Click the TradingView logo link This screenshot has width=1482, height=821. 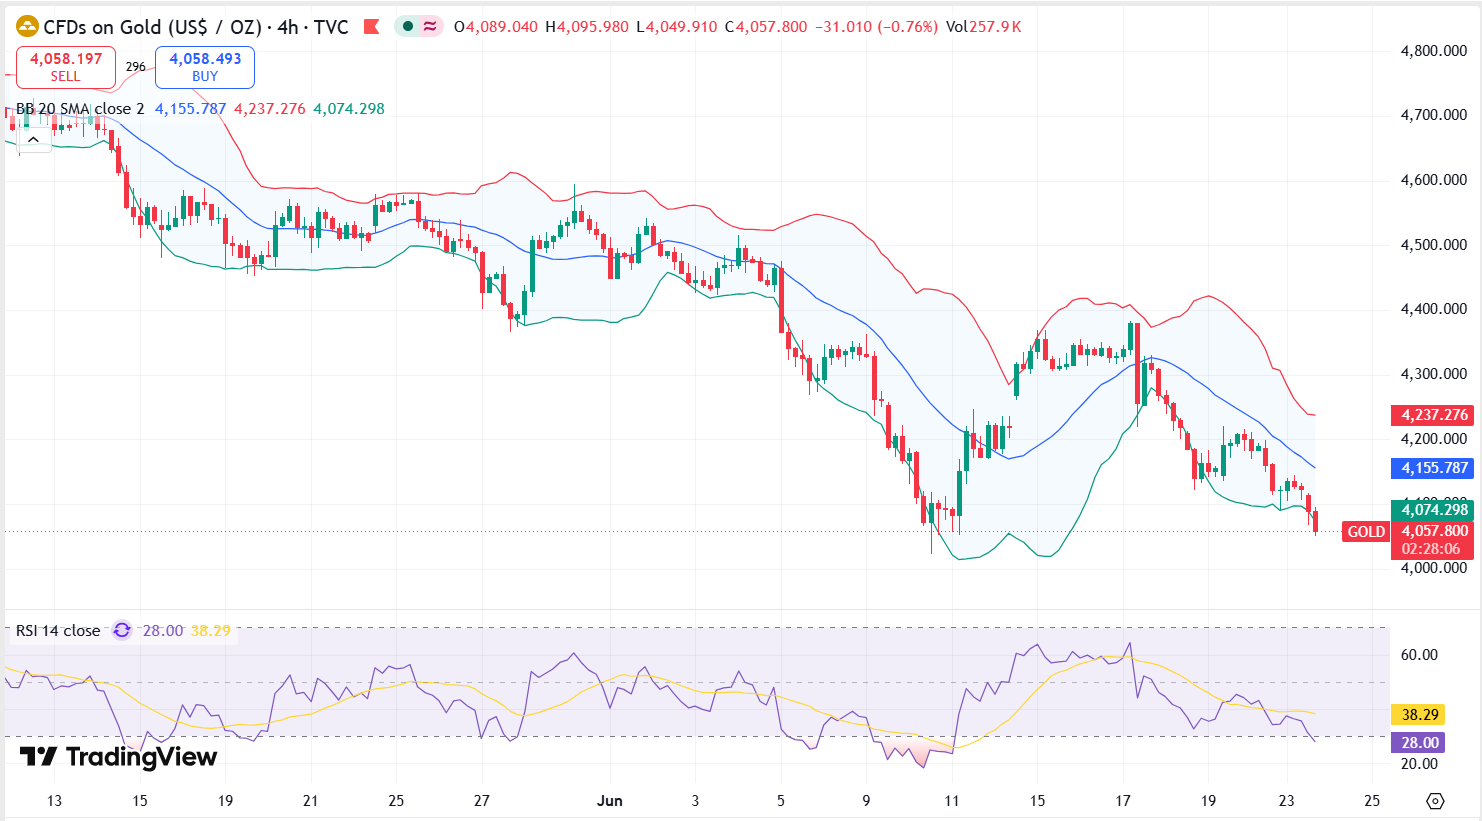tap(118, 757)
